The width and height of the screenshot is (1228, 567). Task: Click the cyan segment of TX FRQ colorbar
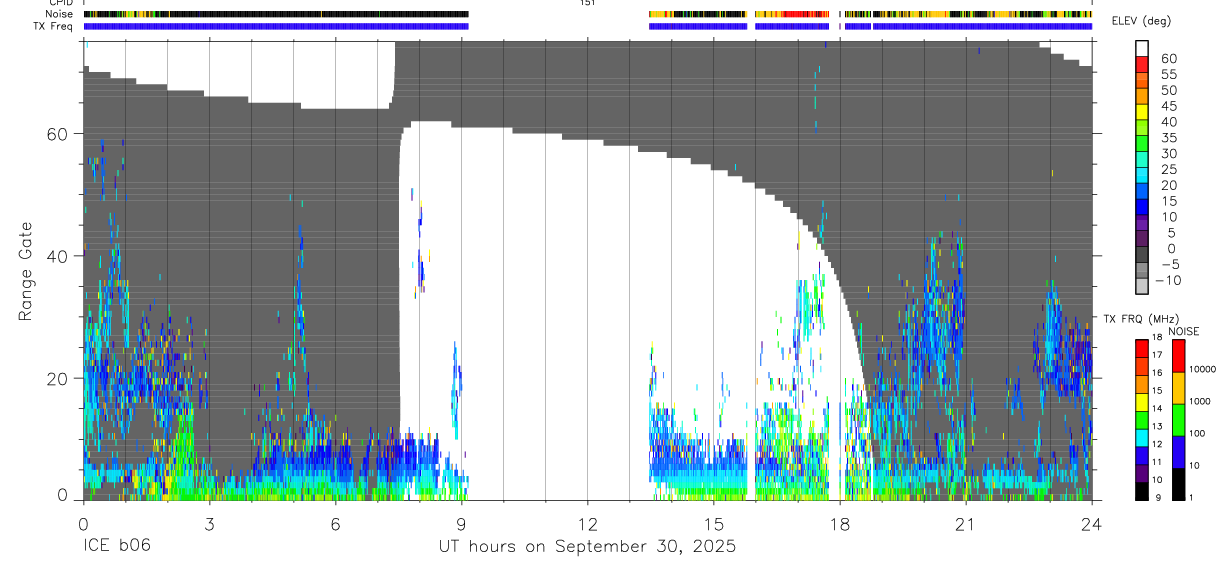[x=1141, y=436]
